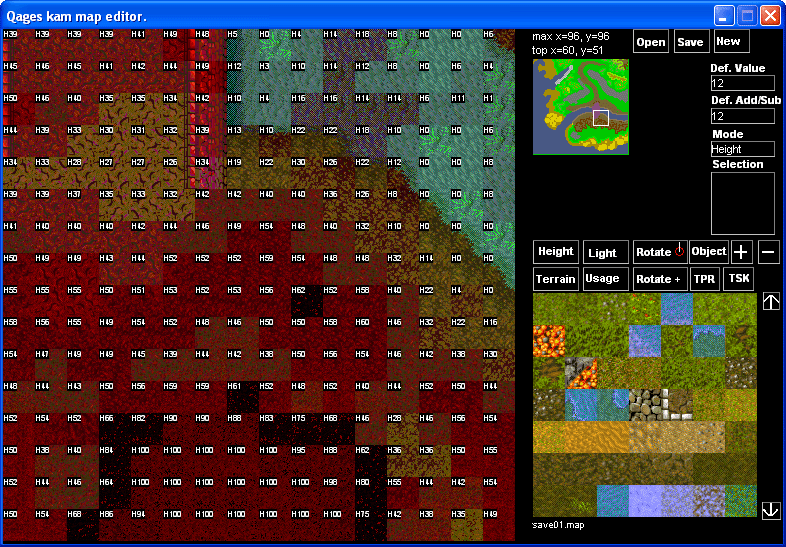Save the current map

click(x=690, y=42)
